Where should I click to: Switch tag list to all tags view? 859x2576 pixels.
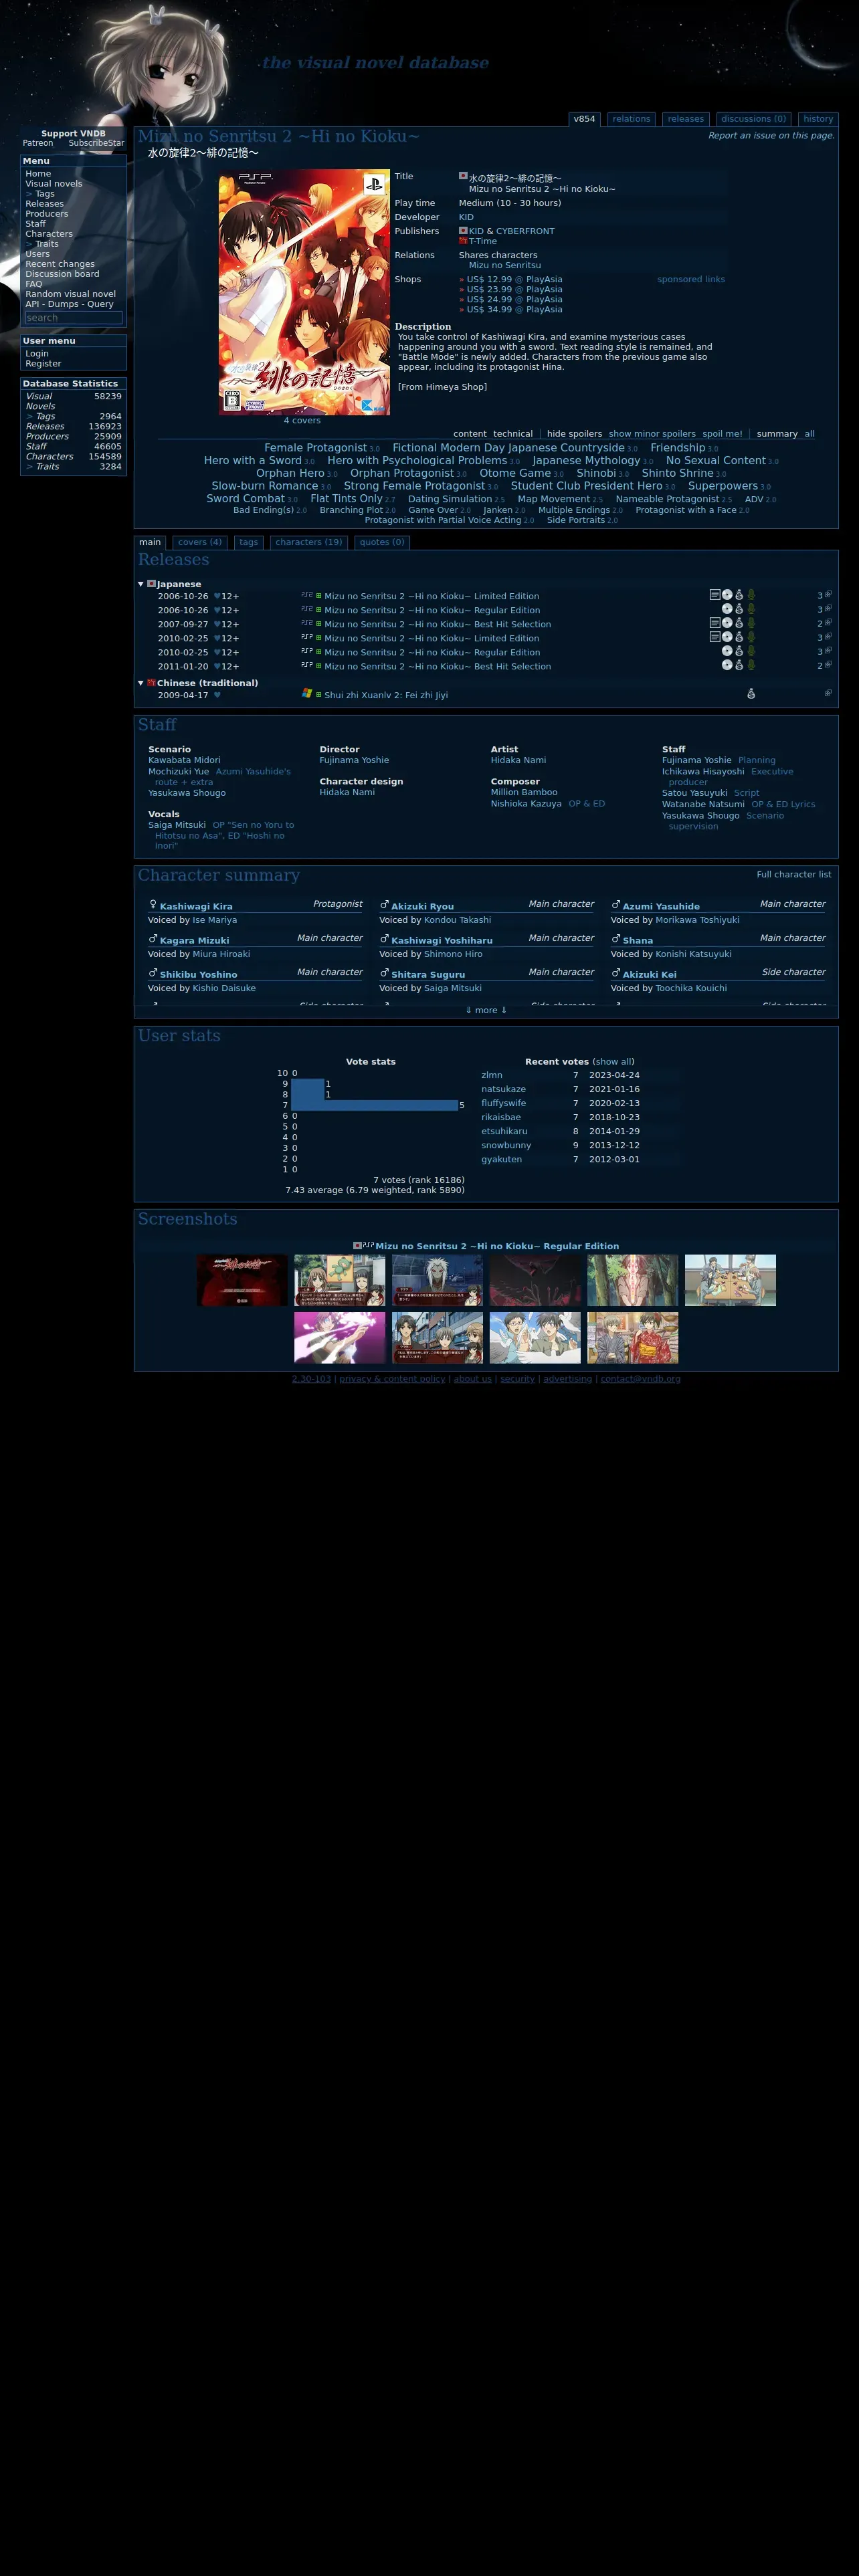click(810, 434)
